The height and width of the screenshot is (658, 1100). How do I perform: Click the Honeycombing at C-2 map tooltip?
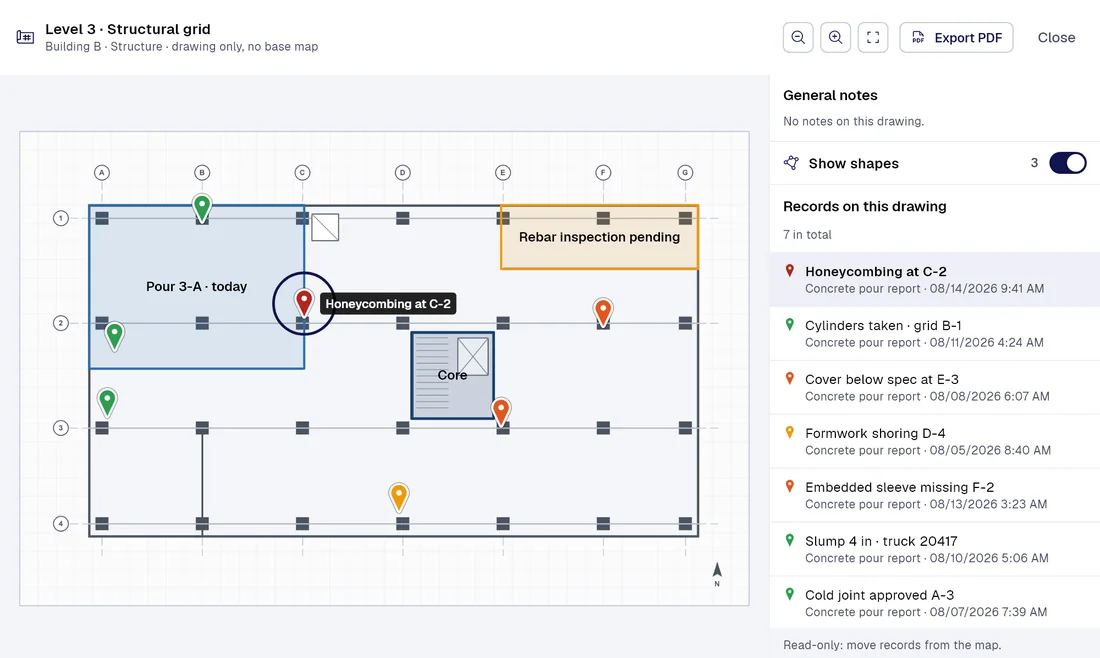pos(388,304)
